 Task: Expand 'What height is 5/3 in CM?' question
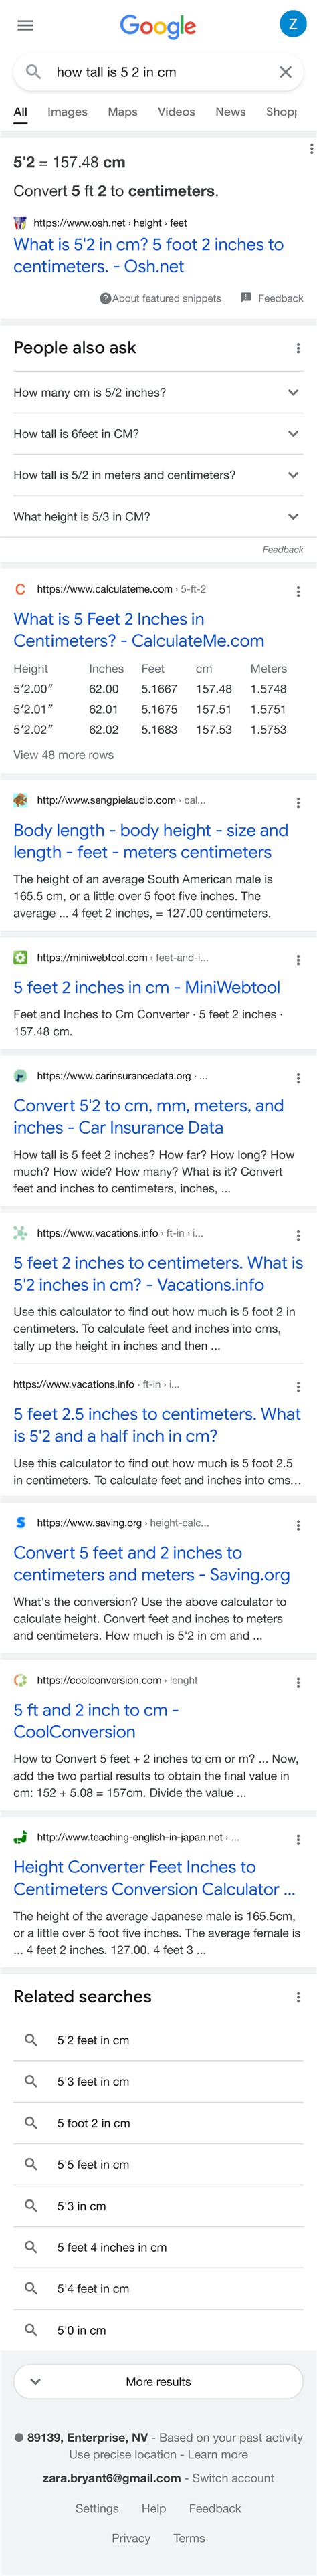(158, 517)
